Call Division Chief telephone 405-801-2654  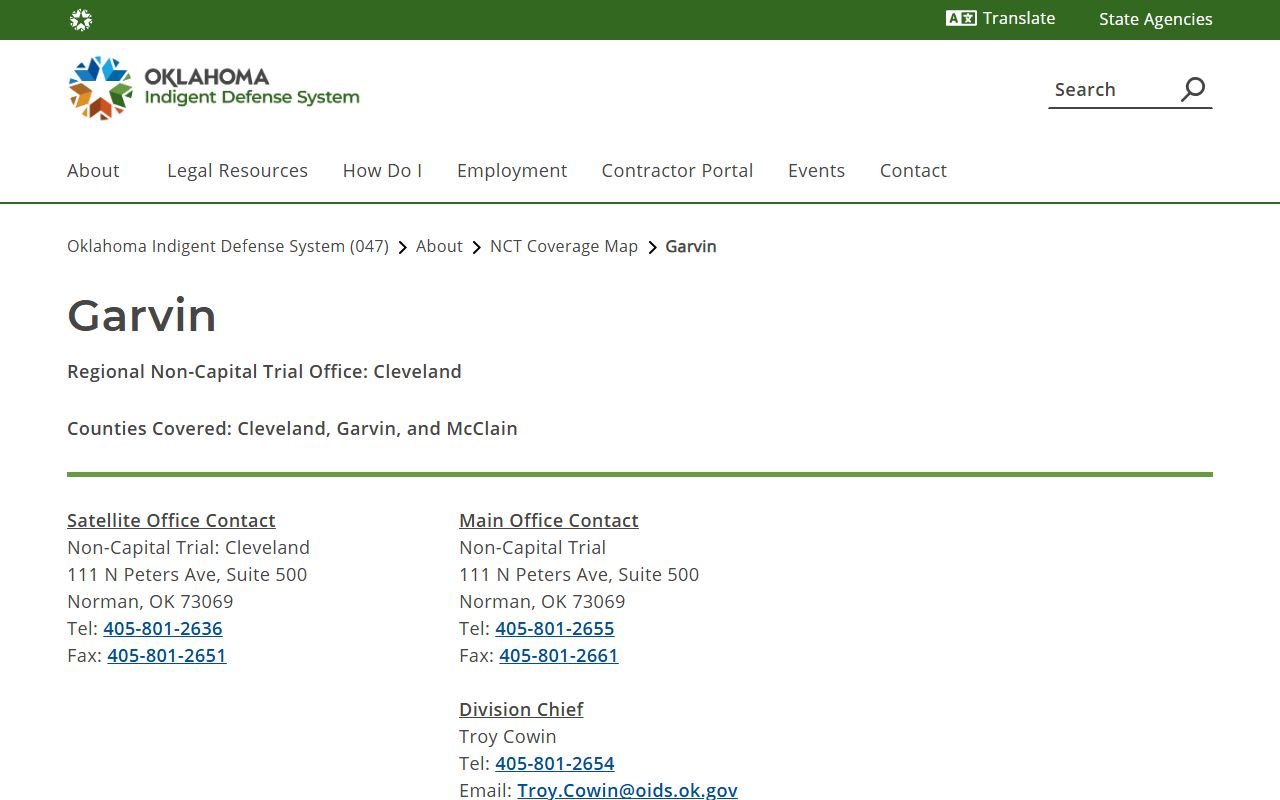tap(555, 763)
